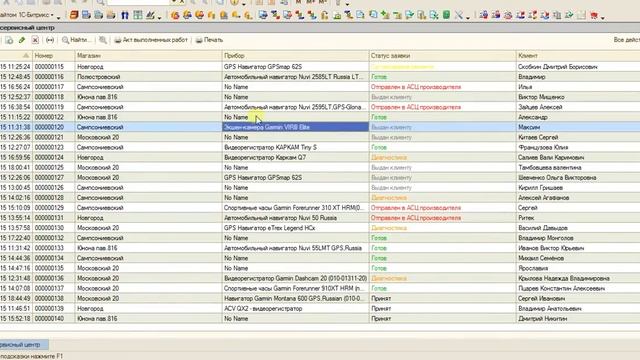The width and height of the screenshot is (640, 360).
Task: Select Garmin Forerunner 310 XT device cell
Action: [x=296, y=208]
